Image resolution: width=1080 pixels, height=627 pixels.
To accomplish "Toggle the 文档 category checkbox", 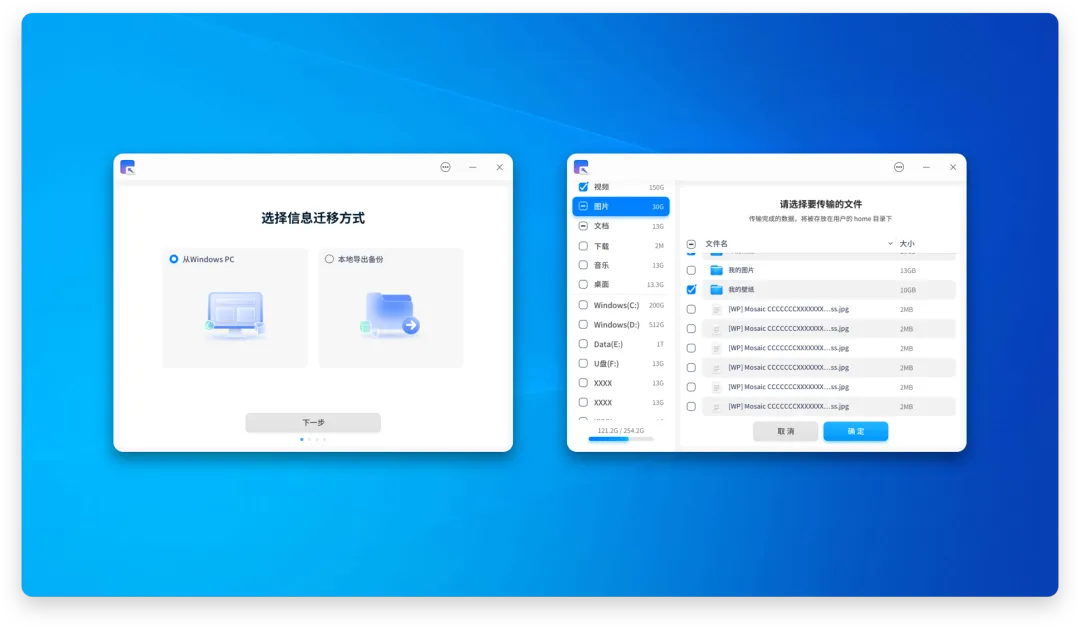I will tap(583, 226).
